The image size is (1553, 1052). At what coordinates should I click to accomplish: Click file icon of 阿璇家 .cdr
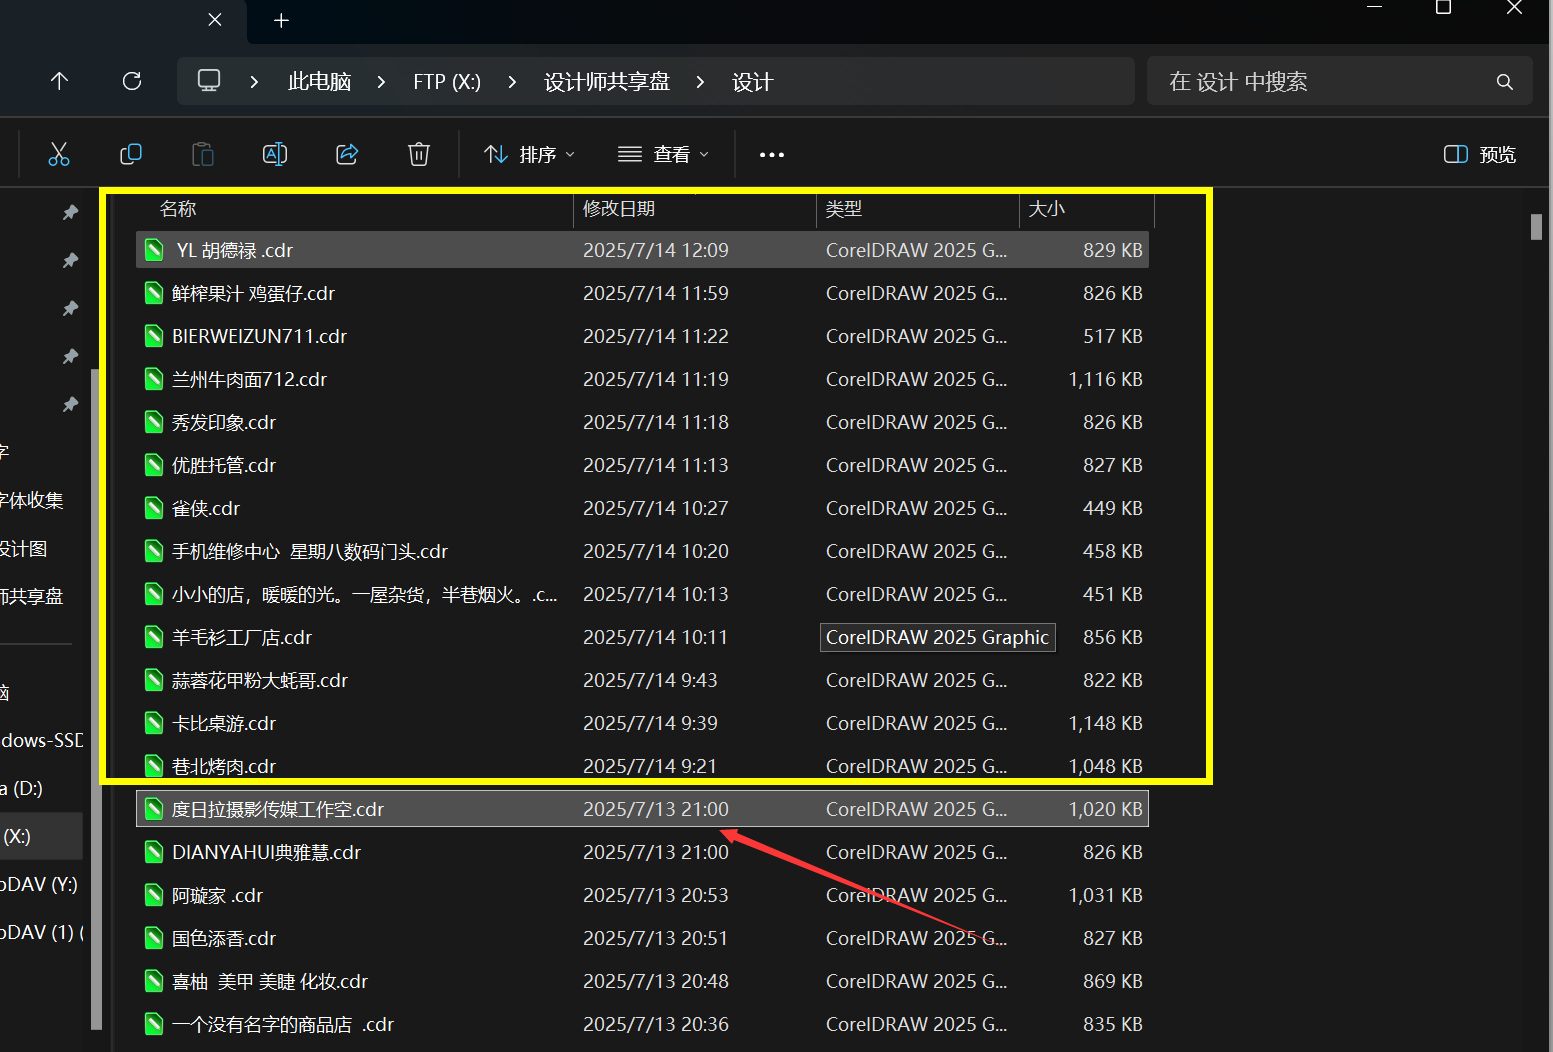154,895
